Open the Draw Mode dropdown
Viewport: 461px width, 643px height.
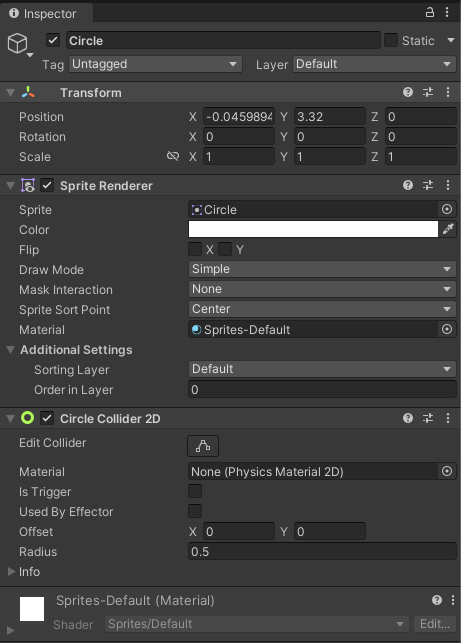(322, 269)
